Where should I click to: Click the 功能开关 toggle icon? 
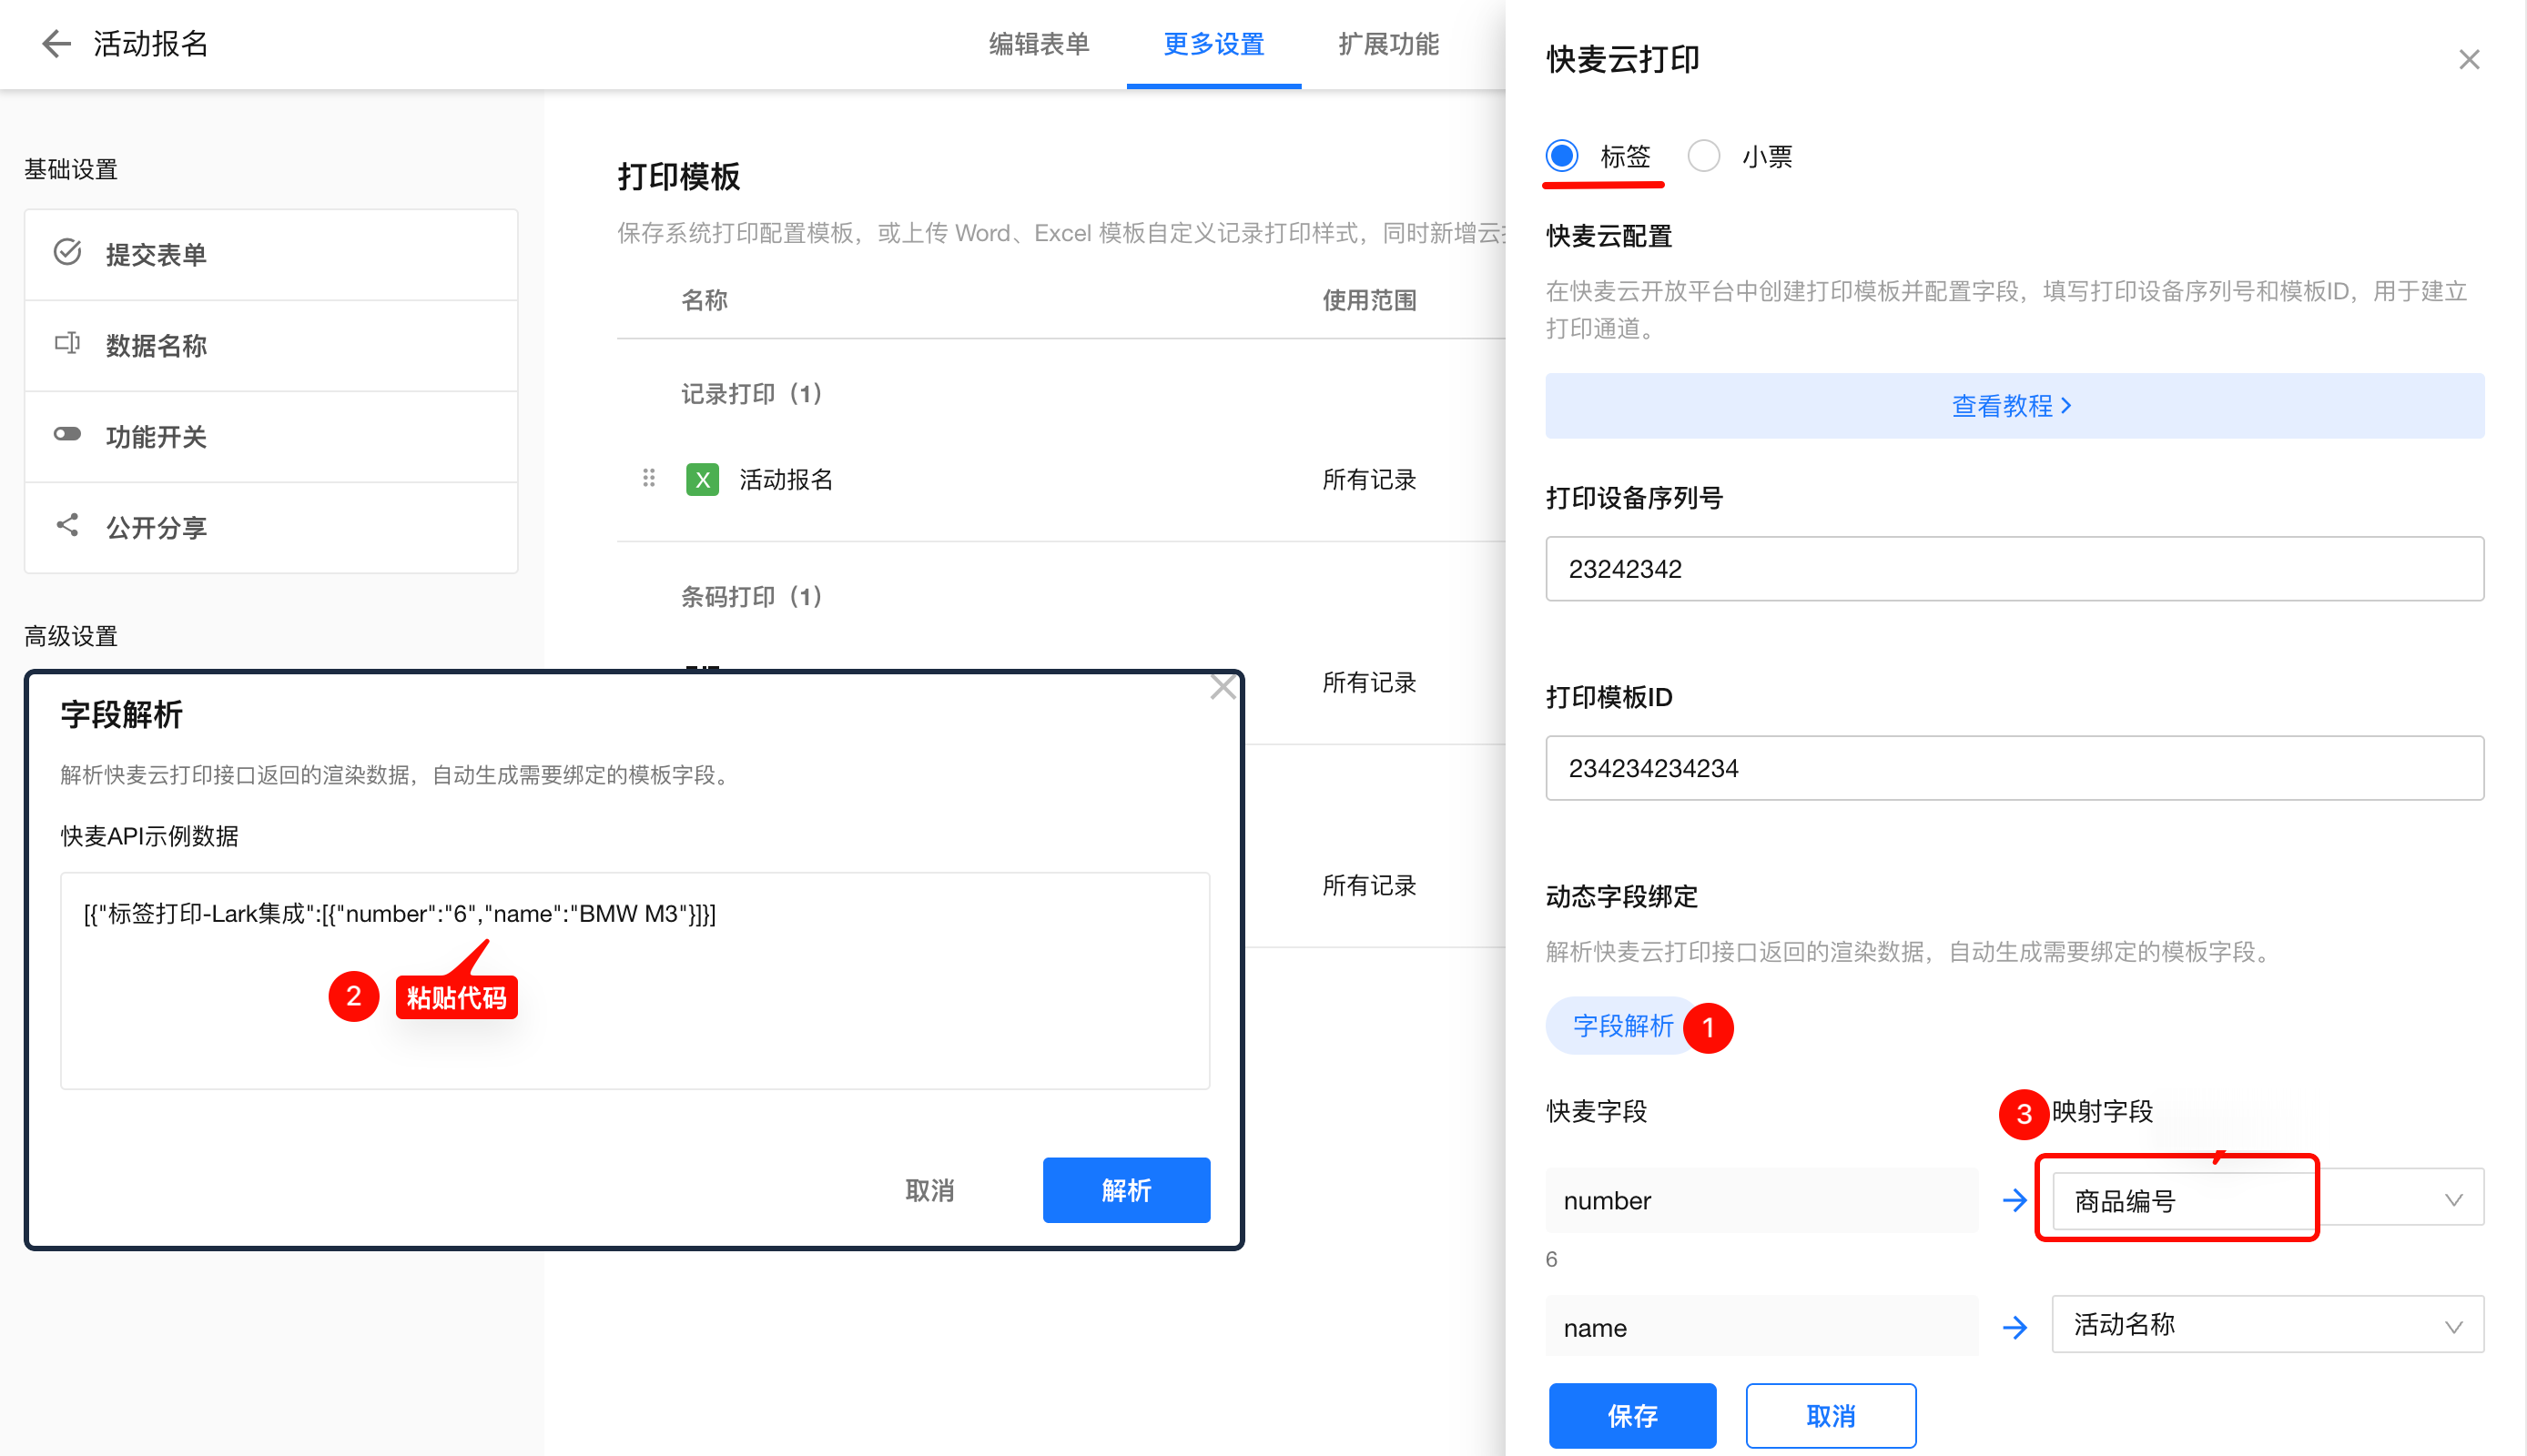pyautogui.click(x=67, y=435)
